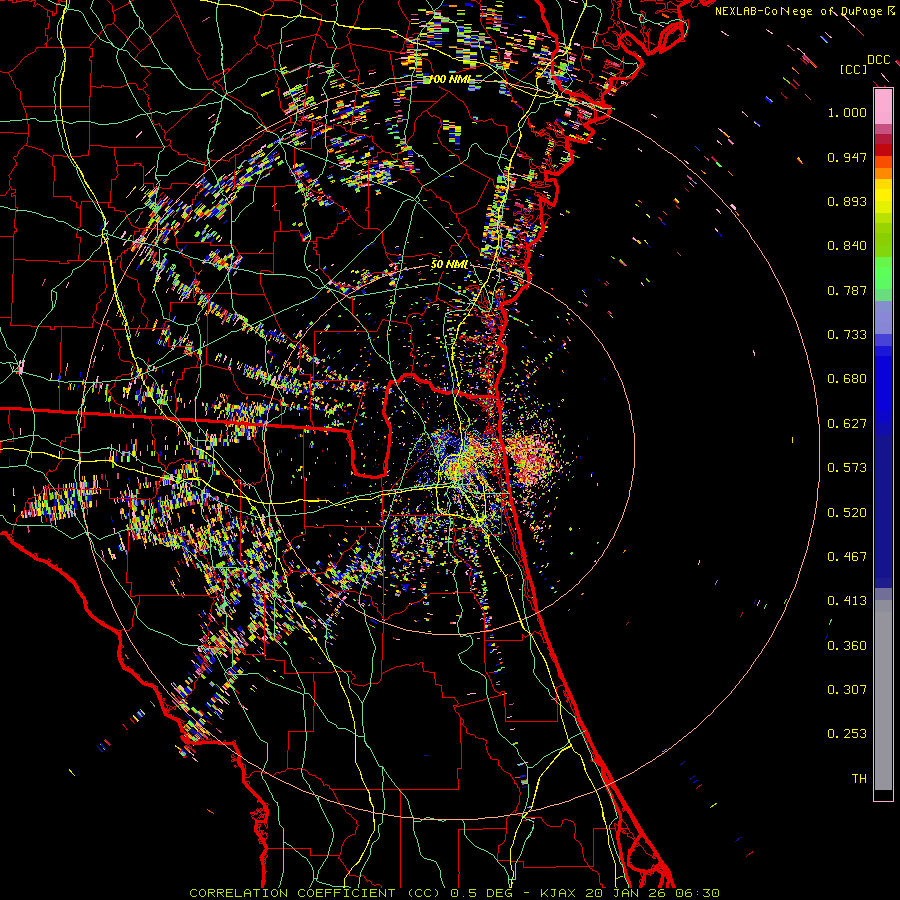The image size is (900, 900).
Task: Select the 0.253 legend value
Action: click(847, 734)
